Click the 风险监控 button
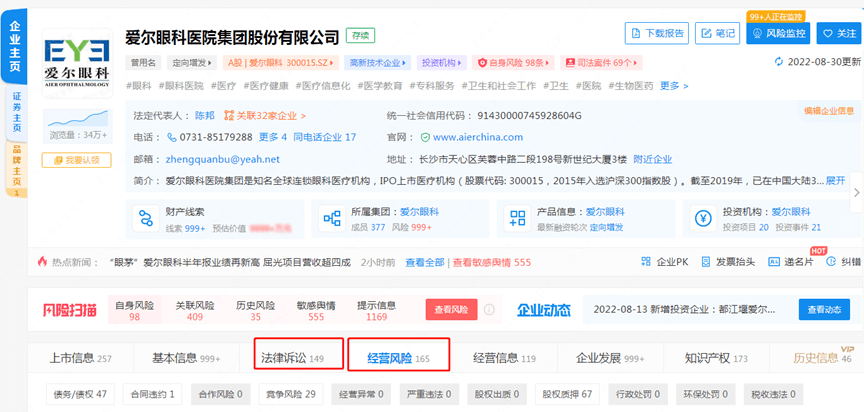This screenshot has height=412, width=864. pos(778,34)
